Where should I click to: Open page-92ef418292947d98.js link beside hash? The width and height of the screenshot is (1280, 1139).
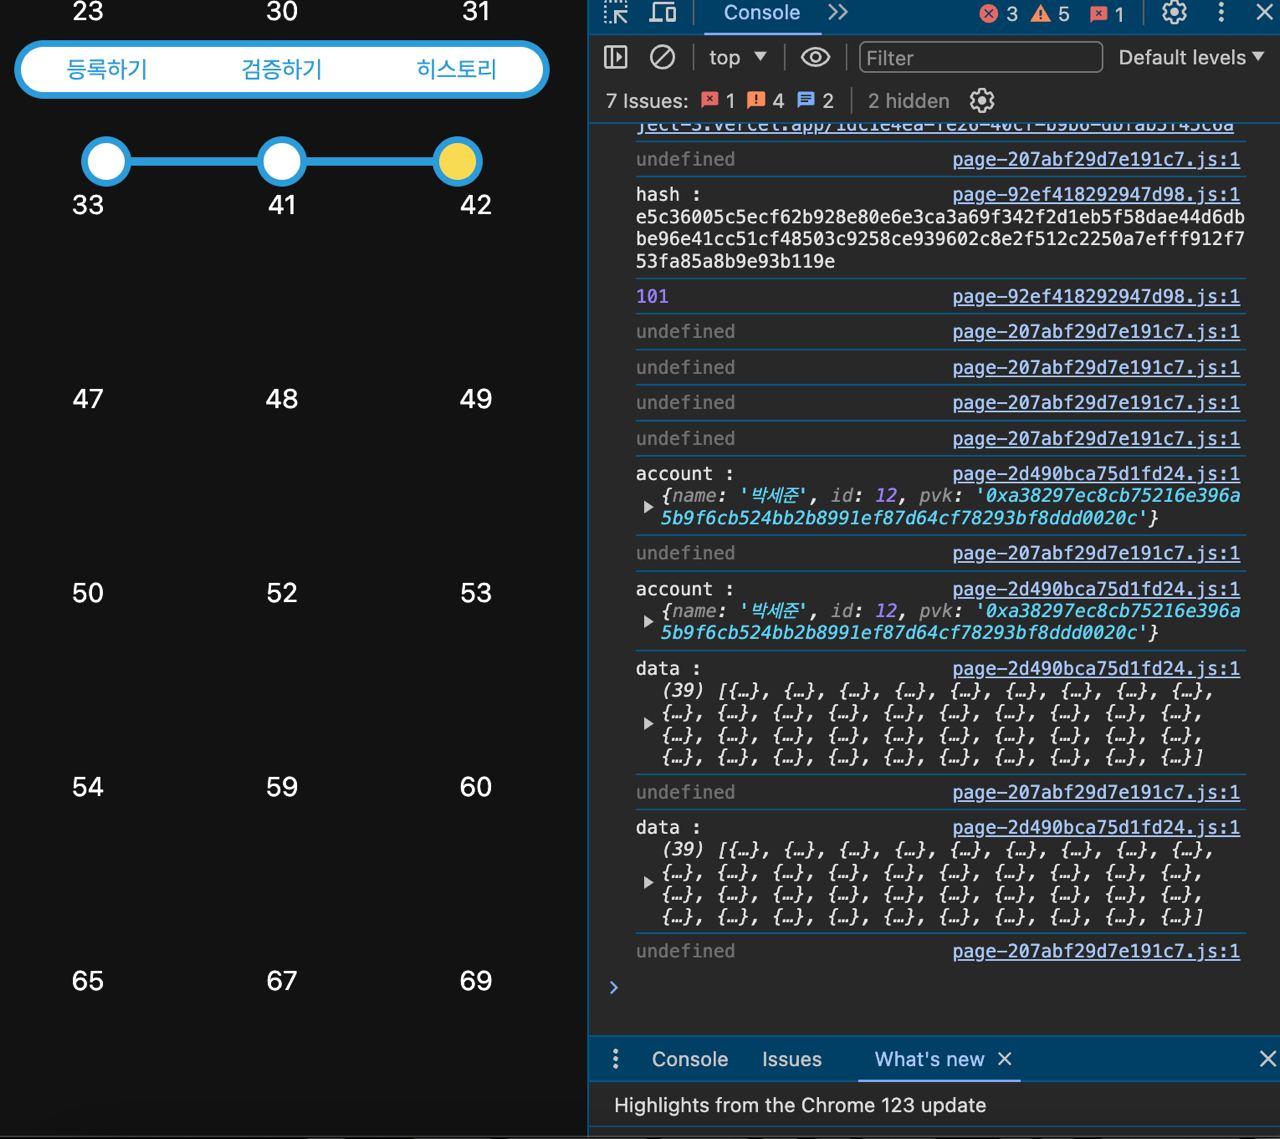pyautogui.click(x=1096, y=194)
